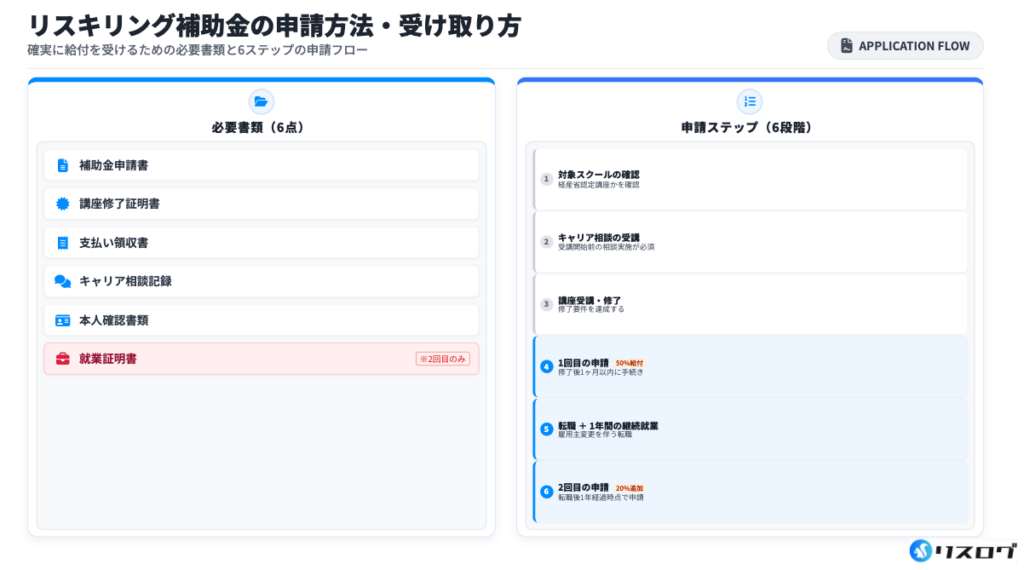Click the document icon beside 補助金申請書
The image size is (1024, 570).
63,165
